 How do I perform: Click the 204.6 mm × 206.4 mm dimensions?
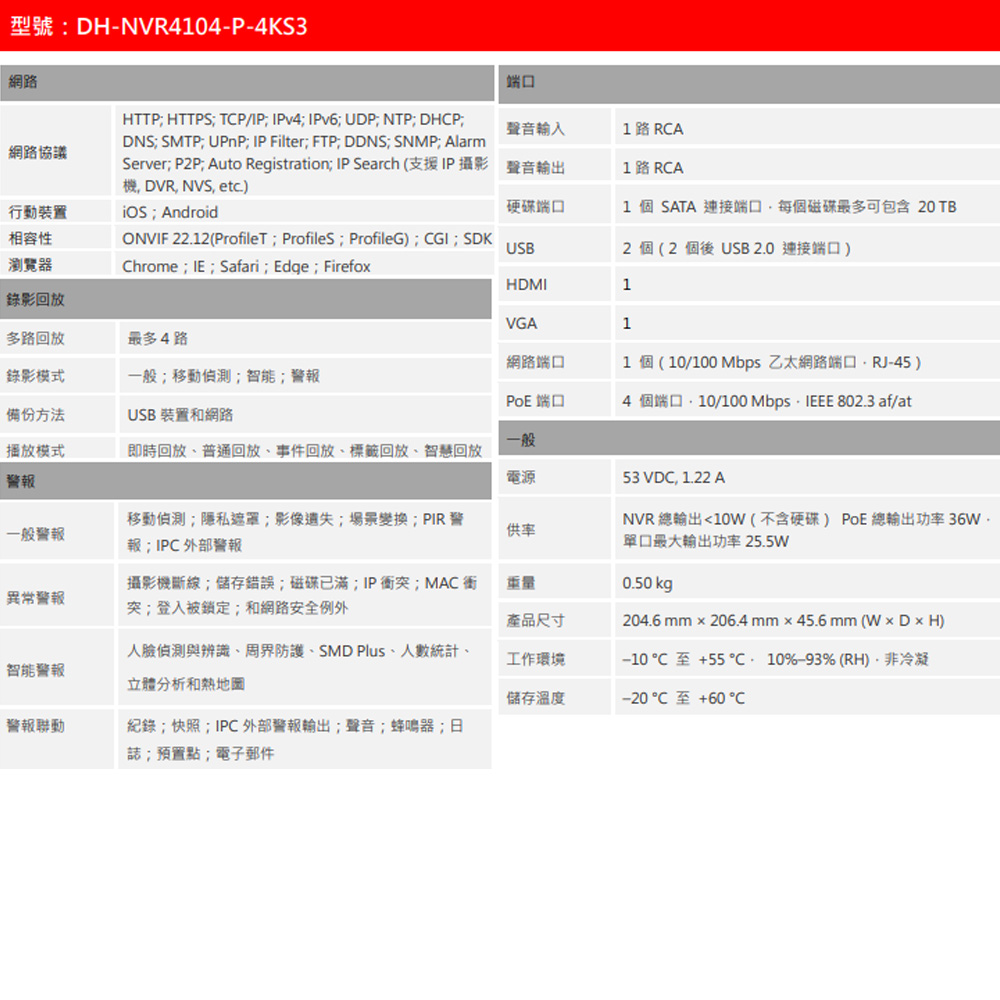(783, 621)
